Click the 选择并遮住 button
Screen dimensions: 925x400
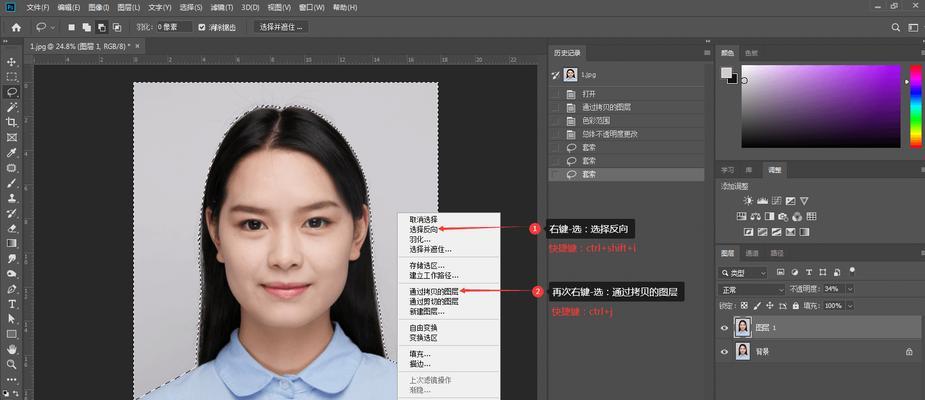pos(281,27)
